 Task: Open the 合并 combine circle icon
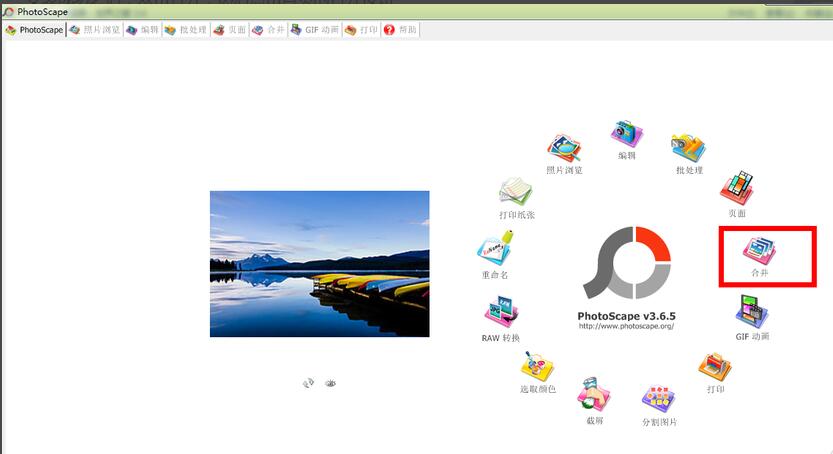point(760,250)
